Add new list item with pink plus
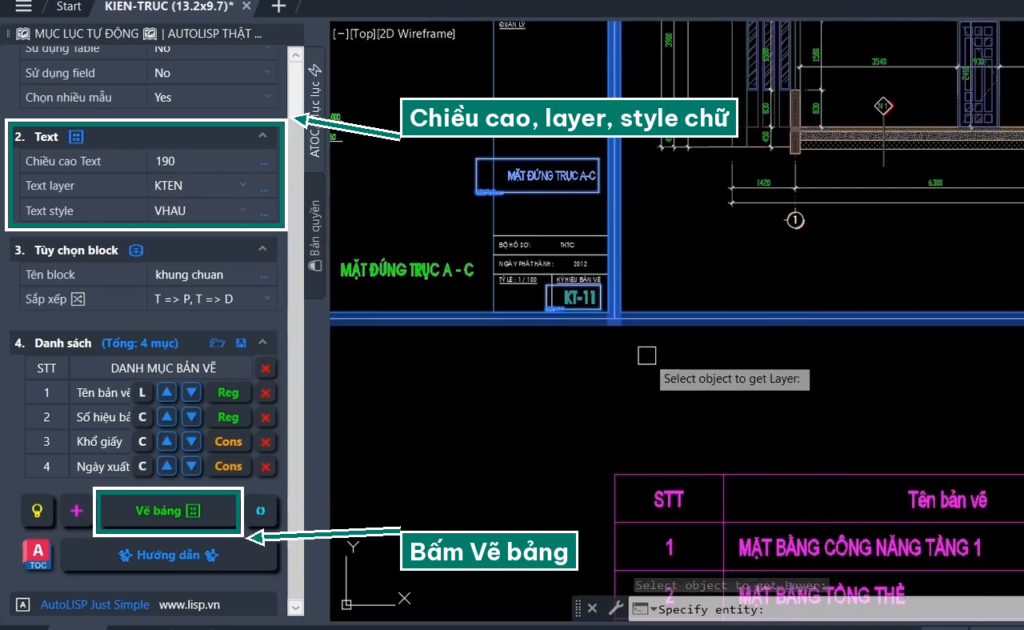This screenshot has height=630, width=1024. pyautogui.click(x=76, y=511)
